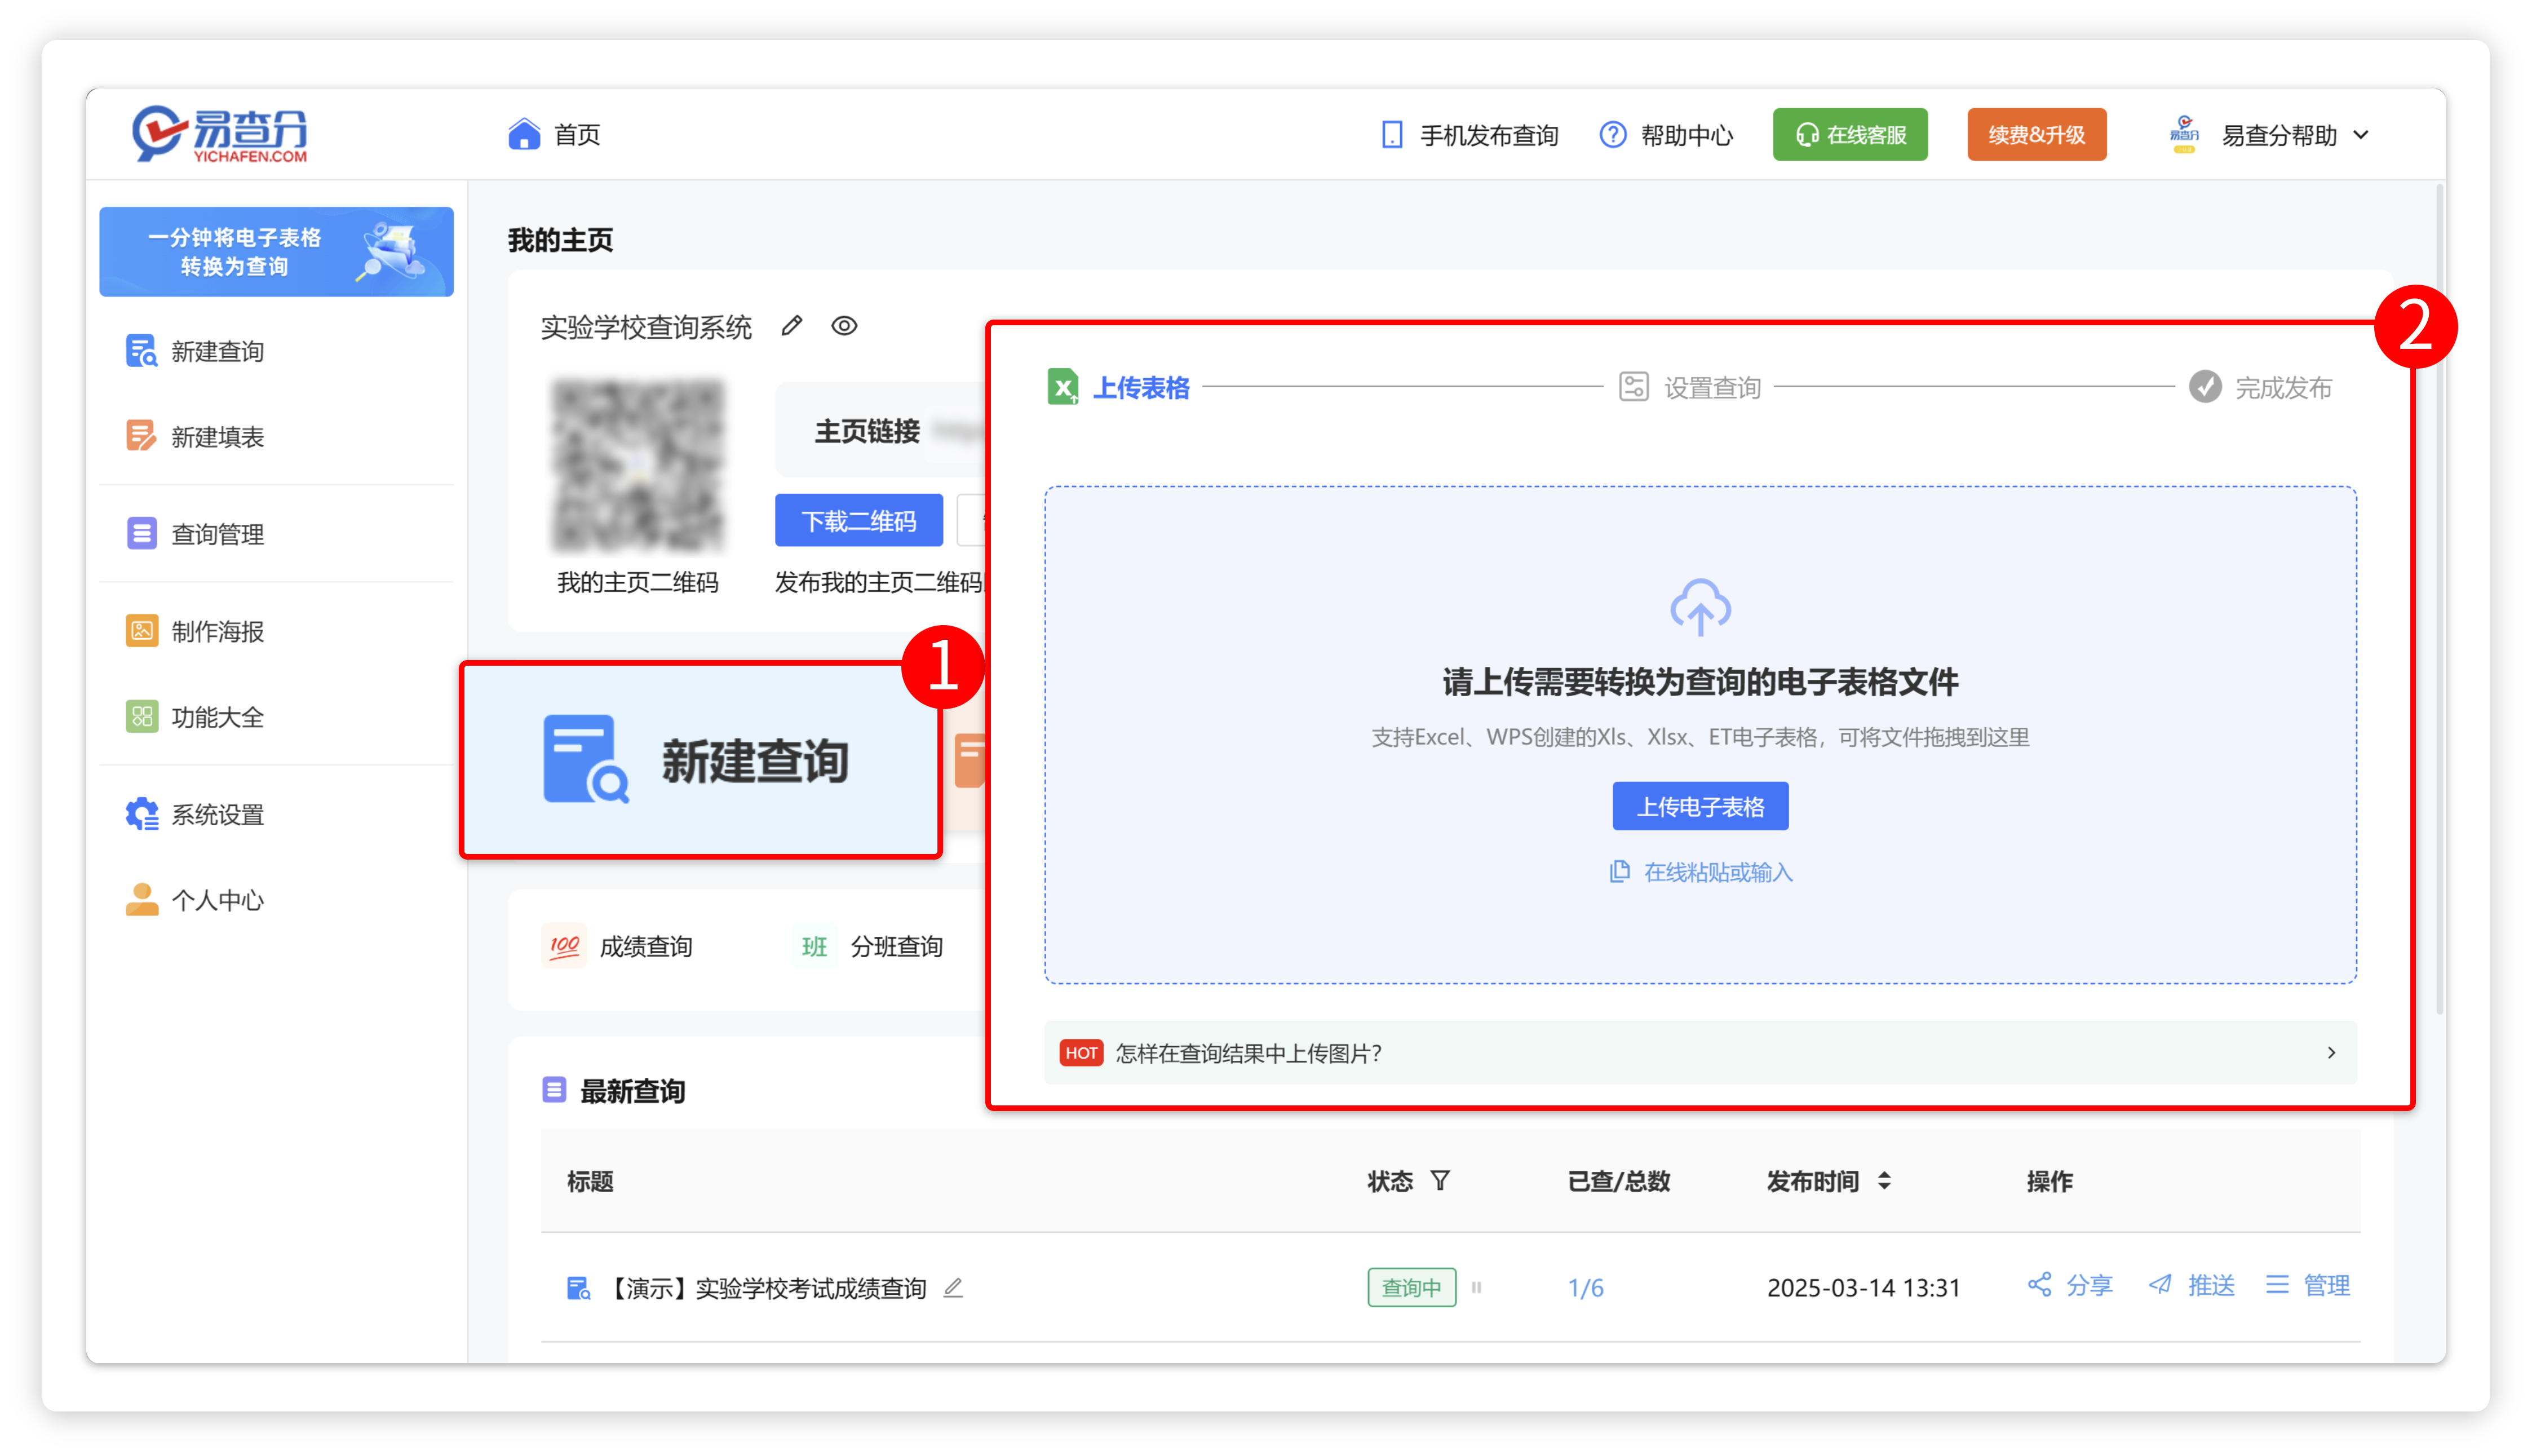
Task: Filter by 状态 using the funnel icon
Action: click(1440, 1181)
